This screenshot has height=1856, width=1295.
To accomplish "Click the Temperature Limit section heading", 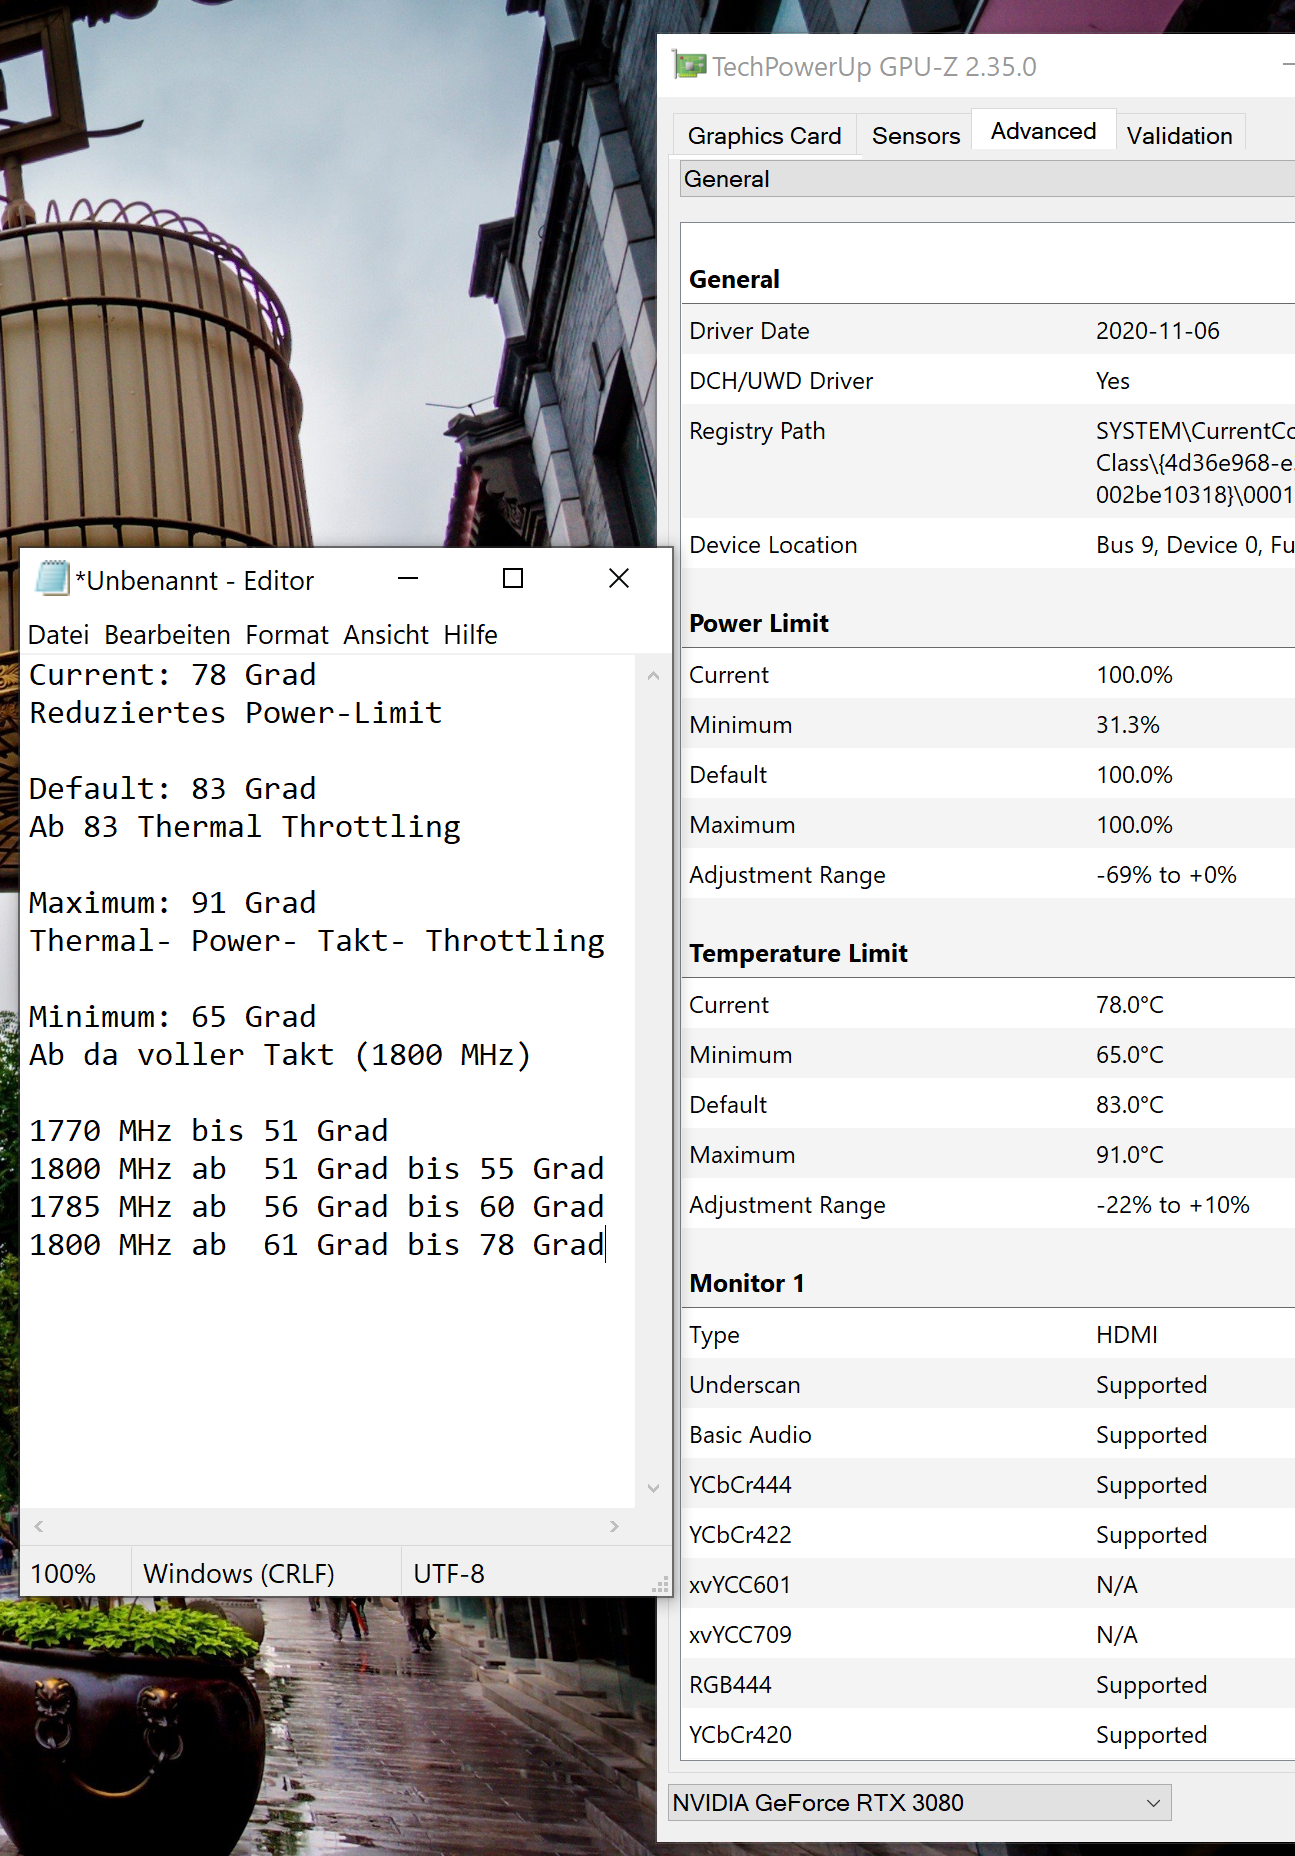I will tap(798, 953).
